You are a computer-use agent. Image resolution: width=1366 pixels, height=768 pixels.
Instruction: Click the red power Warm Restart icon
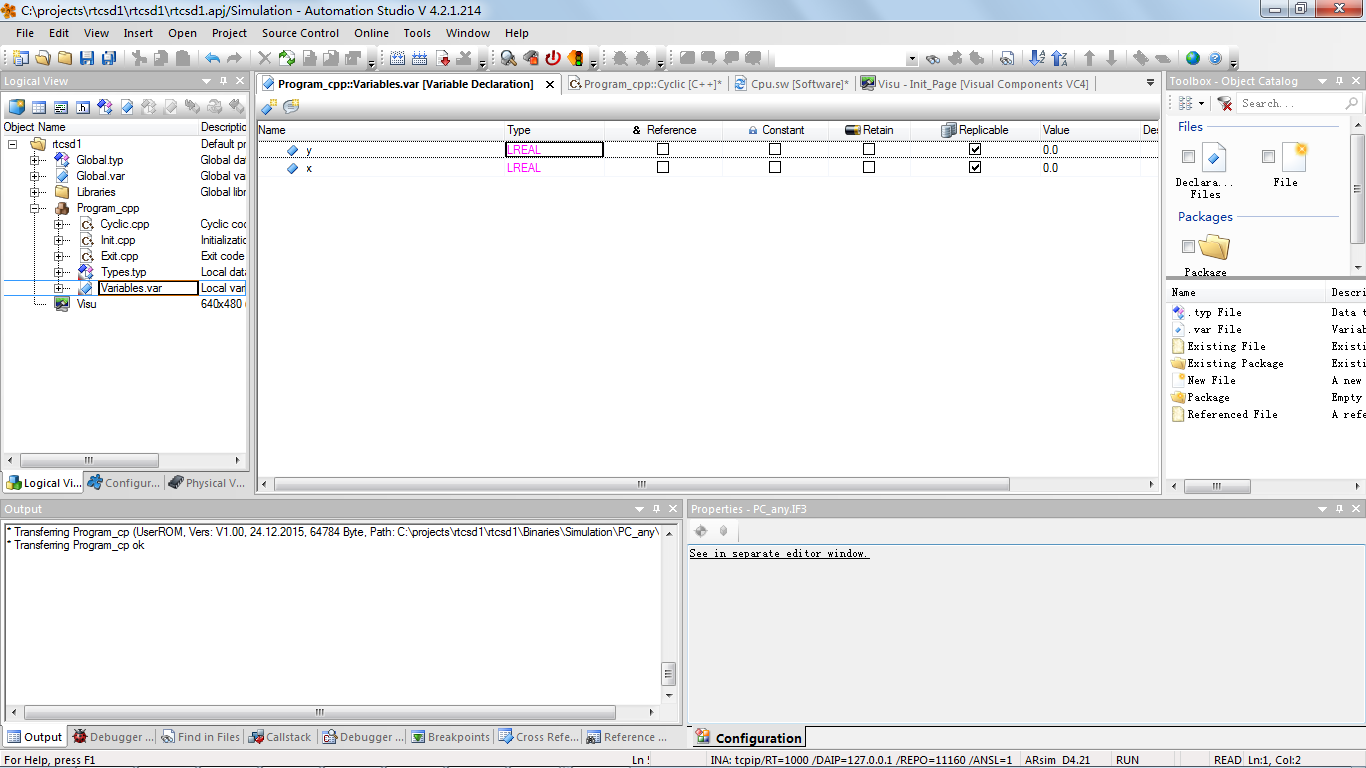[553, 58]
